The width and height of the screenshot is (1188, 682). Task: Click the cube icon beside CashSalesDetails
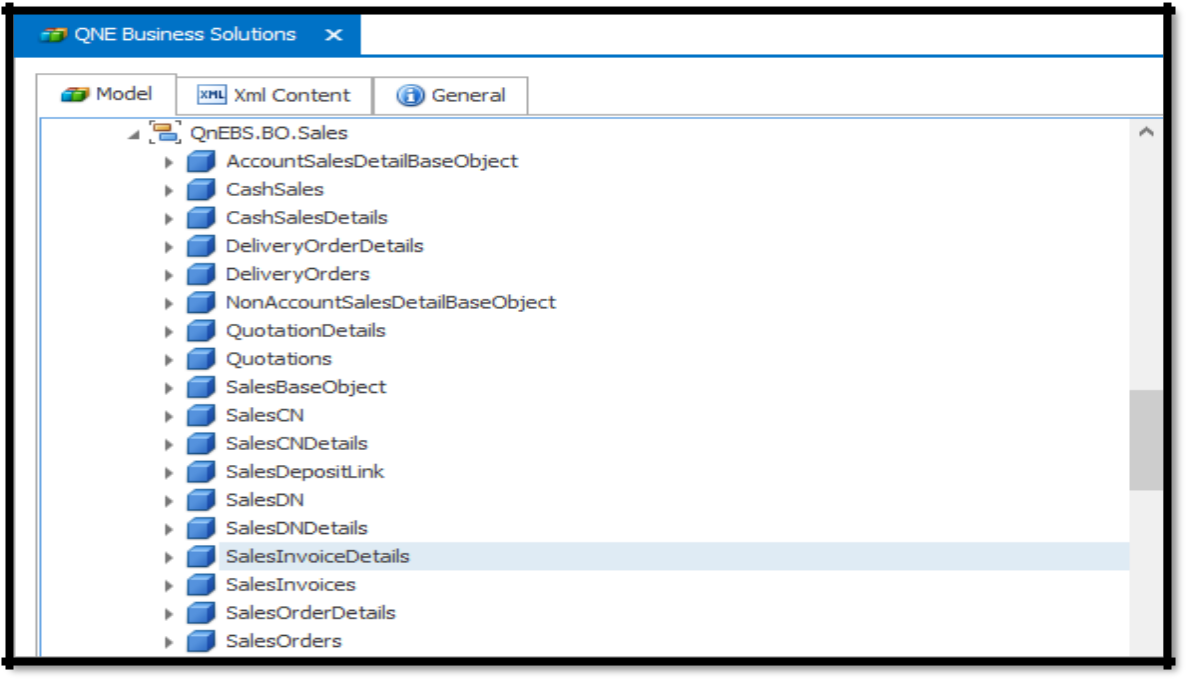201,217
